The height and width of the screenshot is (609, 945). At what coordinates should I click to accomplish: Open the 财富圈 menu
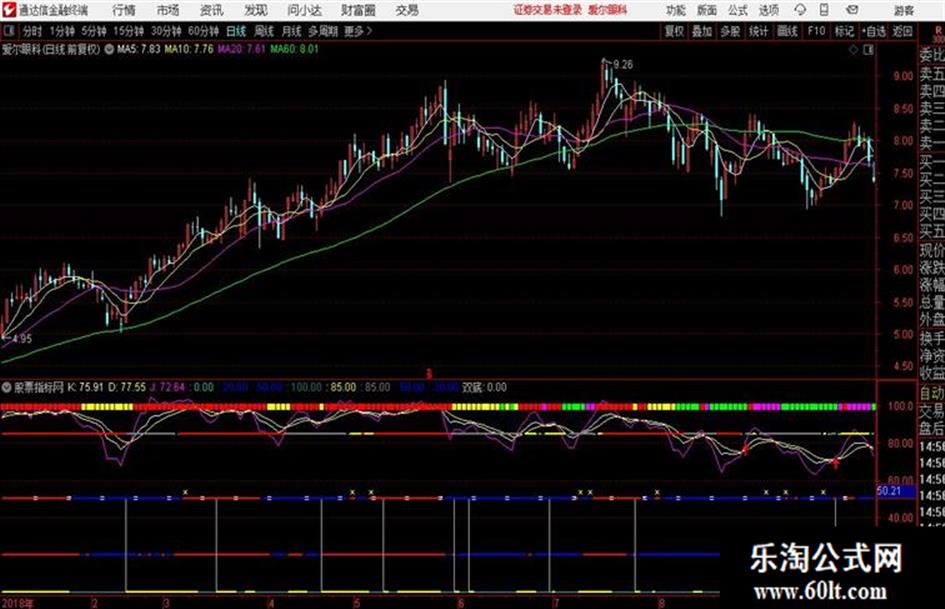click(x=358, y=10)
